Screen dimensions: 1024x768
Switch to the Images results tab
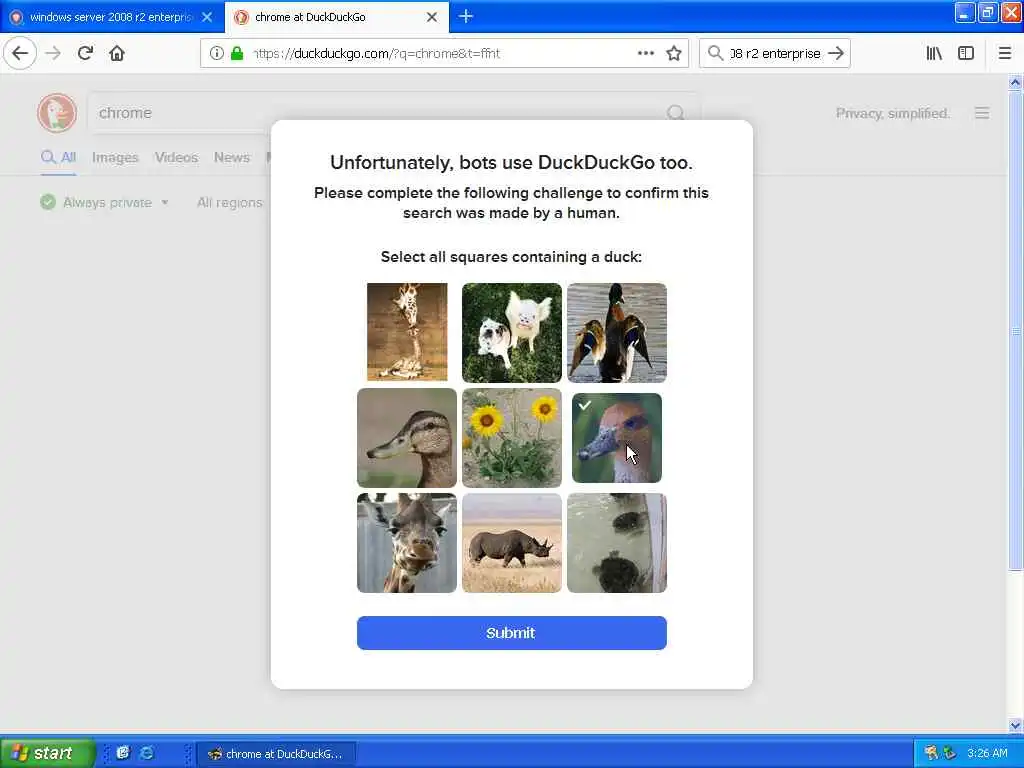pos(115,157)
